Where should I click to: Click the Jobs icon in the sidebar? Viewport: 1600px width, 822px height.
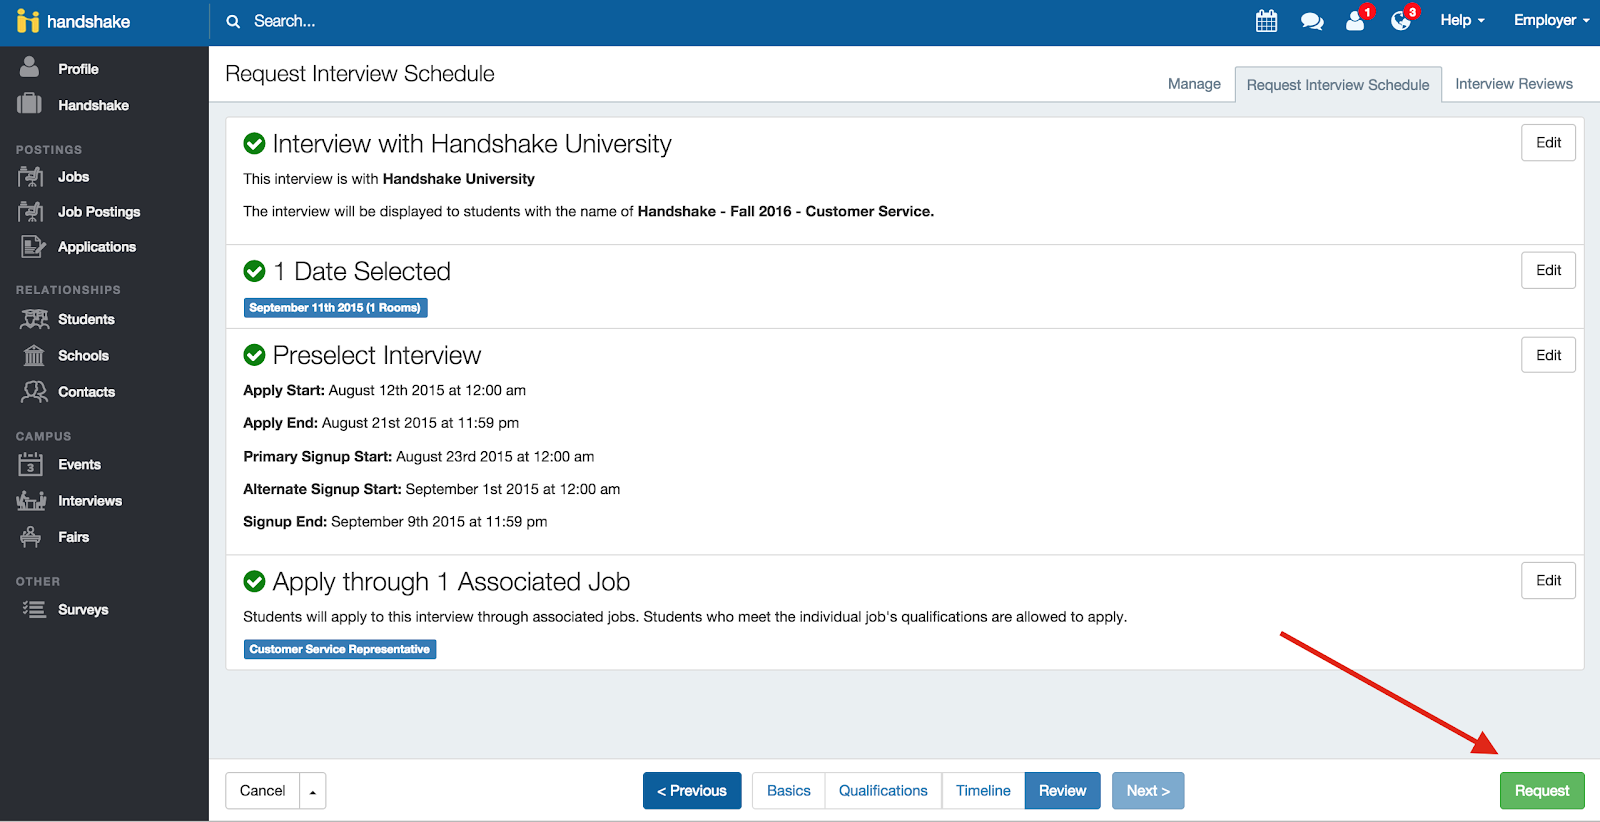click(x=31, y=177)
